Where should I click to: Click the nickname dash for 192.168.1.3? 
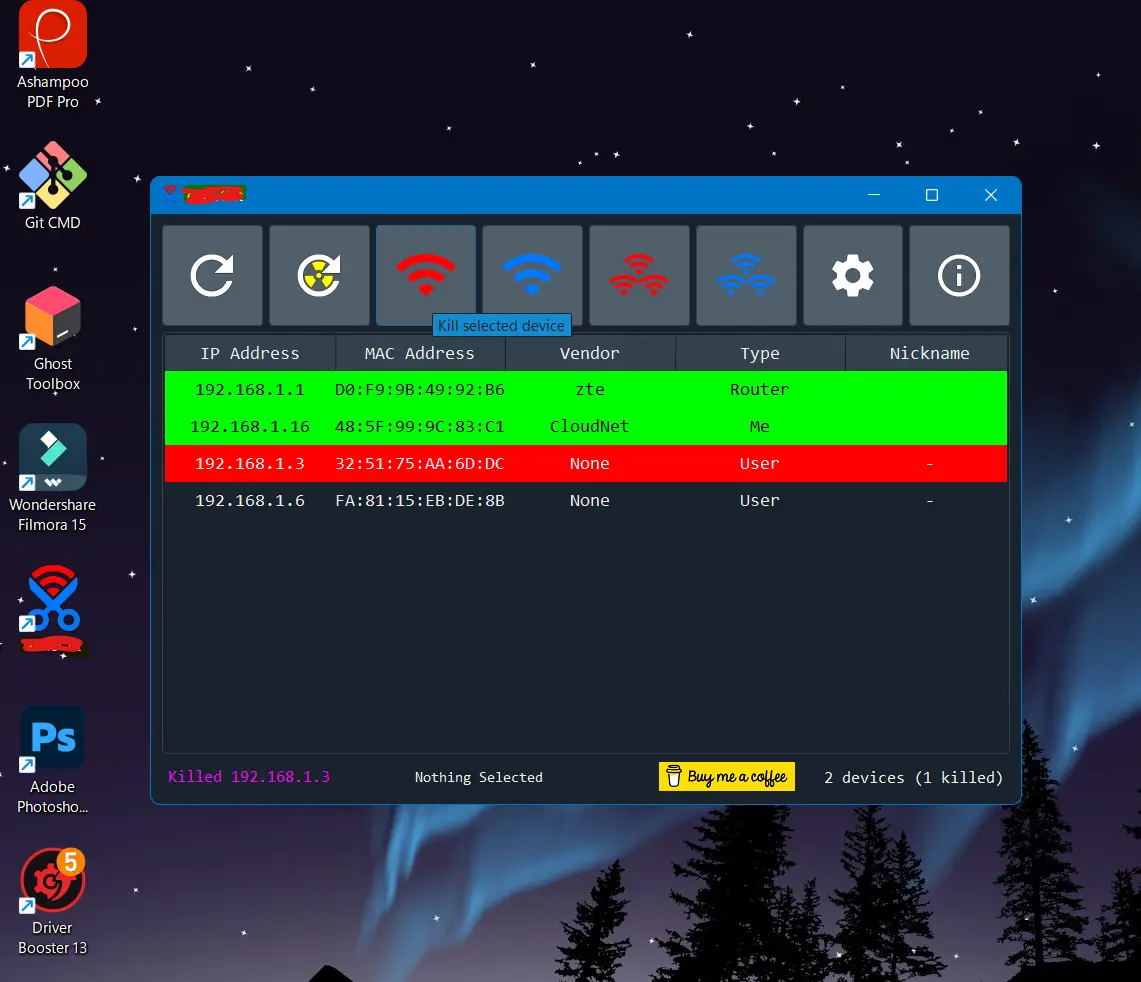[x=929, y=464]
